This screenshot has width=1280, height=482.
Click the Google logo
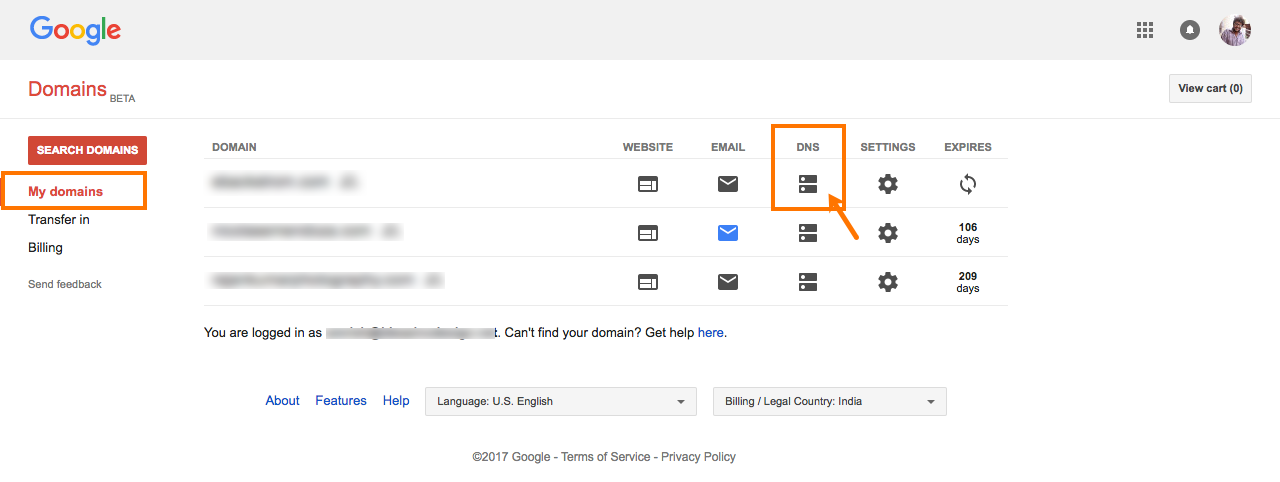point(75,30)
